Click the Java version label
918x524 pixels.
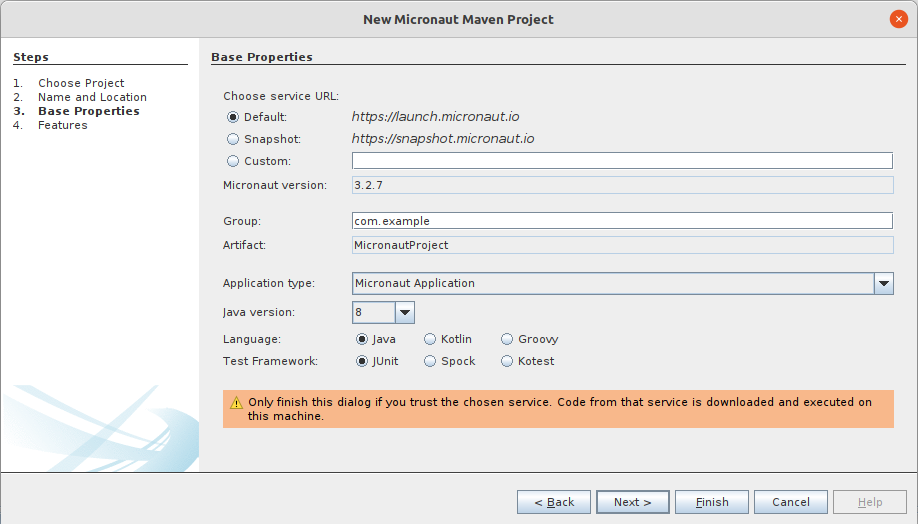(x=259, y=313)
